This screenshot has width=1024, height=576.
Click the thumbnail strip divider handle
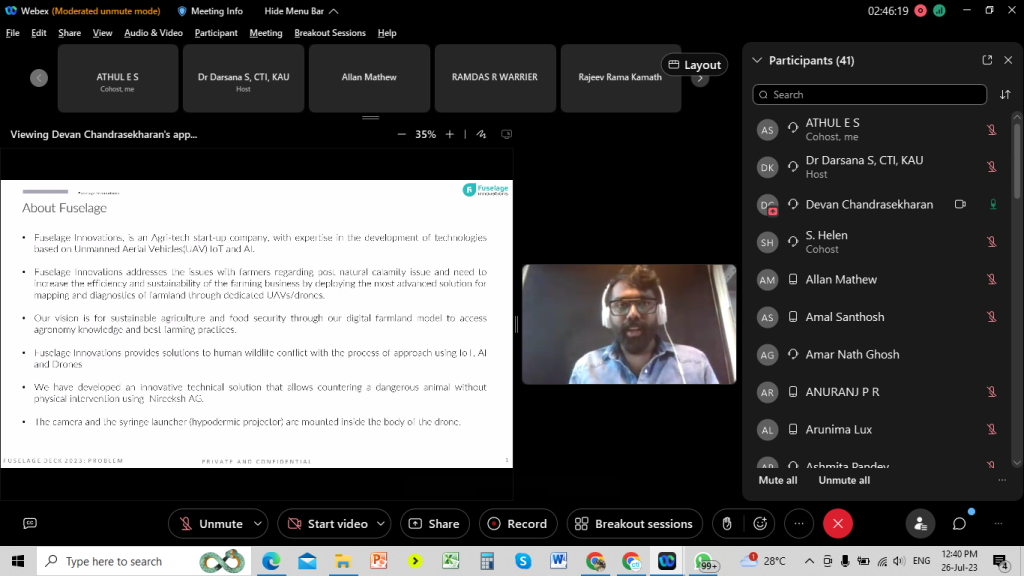pos(370,118)
